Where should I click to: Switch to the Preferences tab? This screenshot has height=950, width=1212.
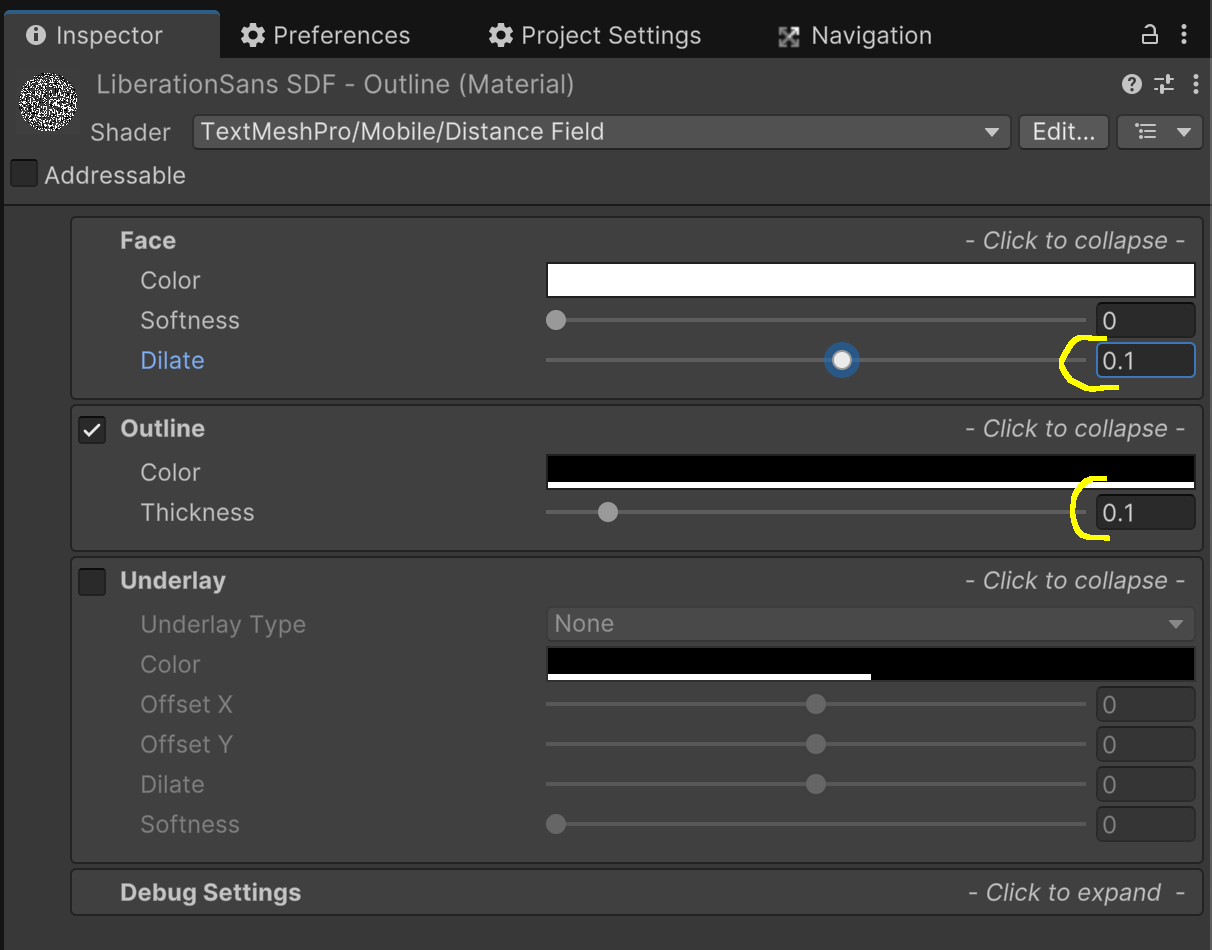tap(326, 36)
